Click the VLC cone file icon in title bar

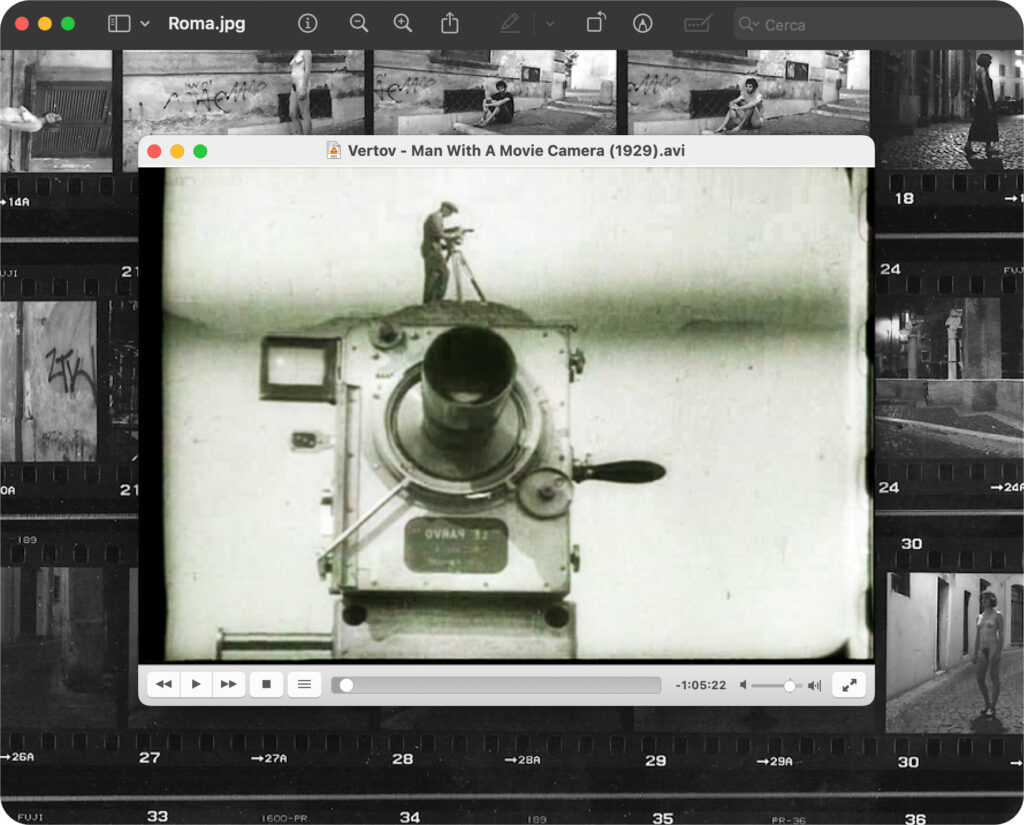click(334, 150)
